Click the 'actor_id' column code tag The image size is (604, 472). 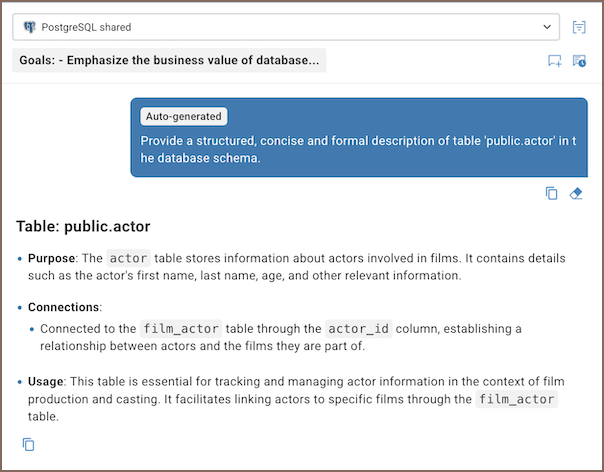(358, 328)
